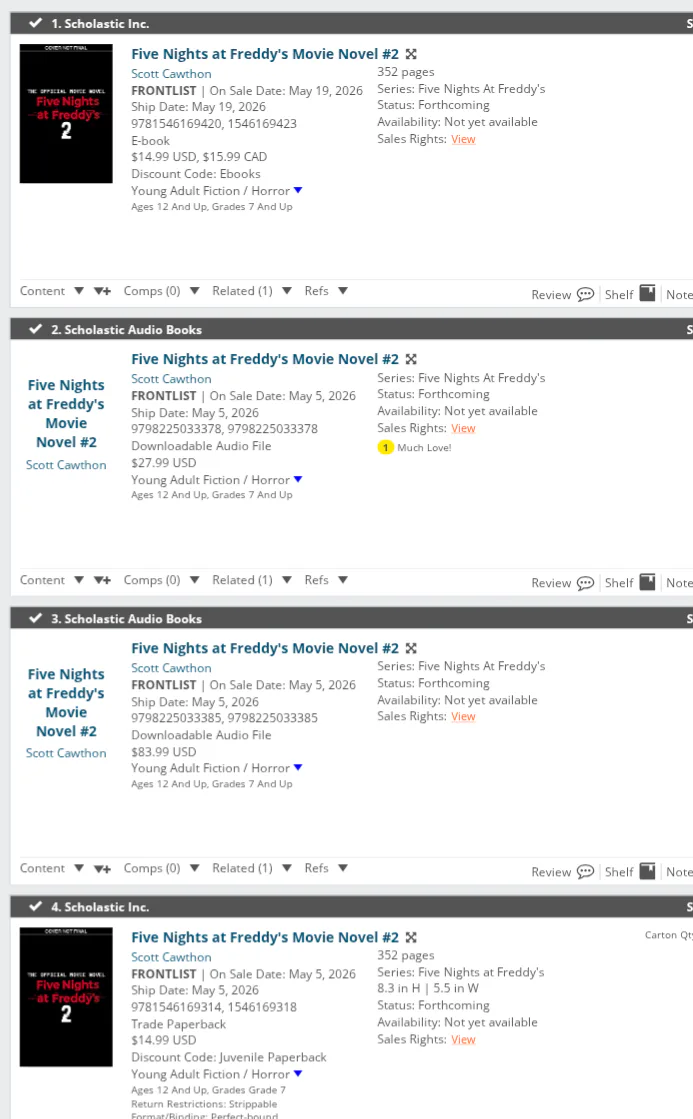Open Related (1) menu in item 1
The height and width of the screenshot is (1119, 693).
286,291
